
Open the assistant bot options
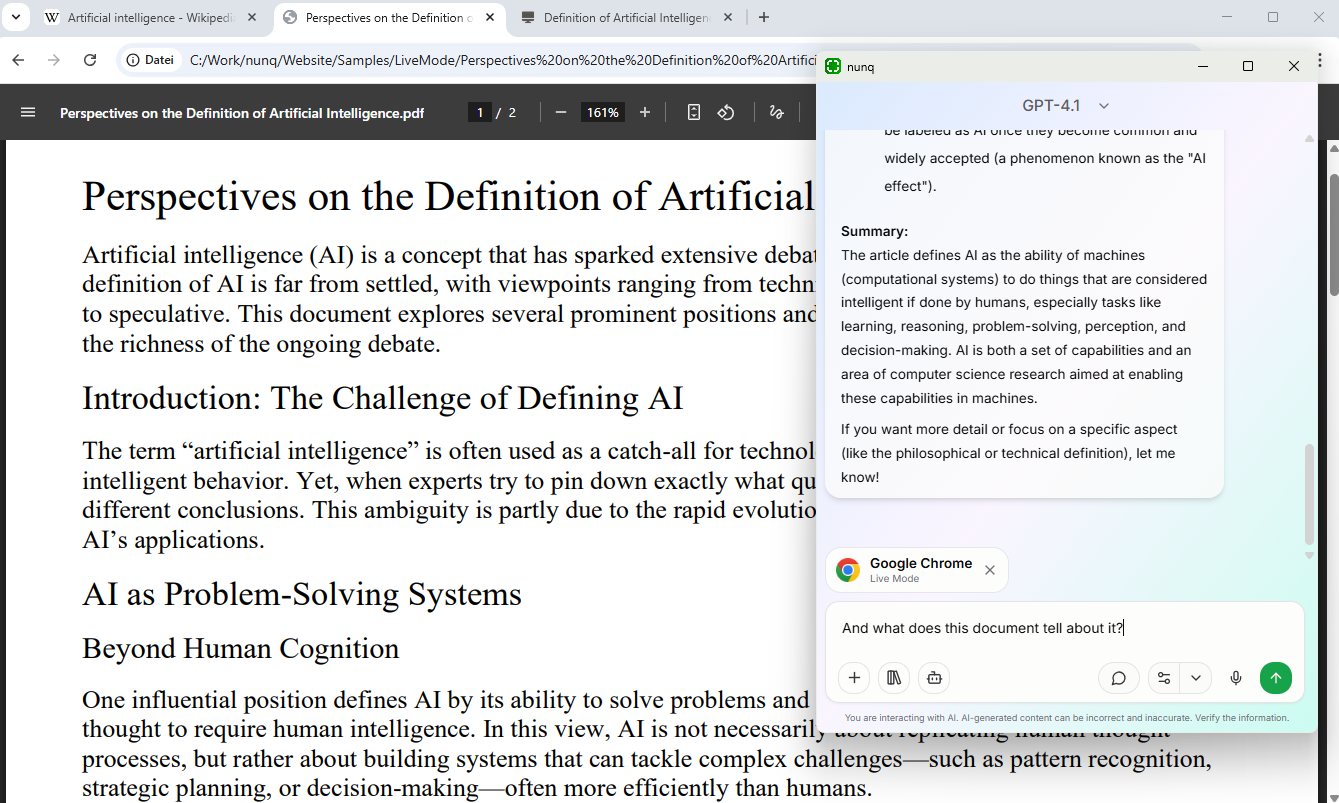[933, 678]
